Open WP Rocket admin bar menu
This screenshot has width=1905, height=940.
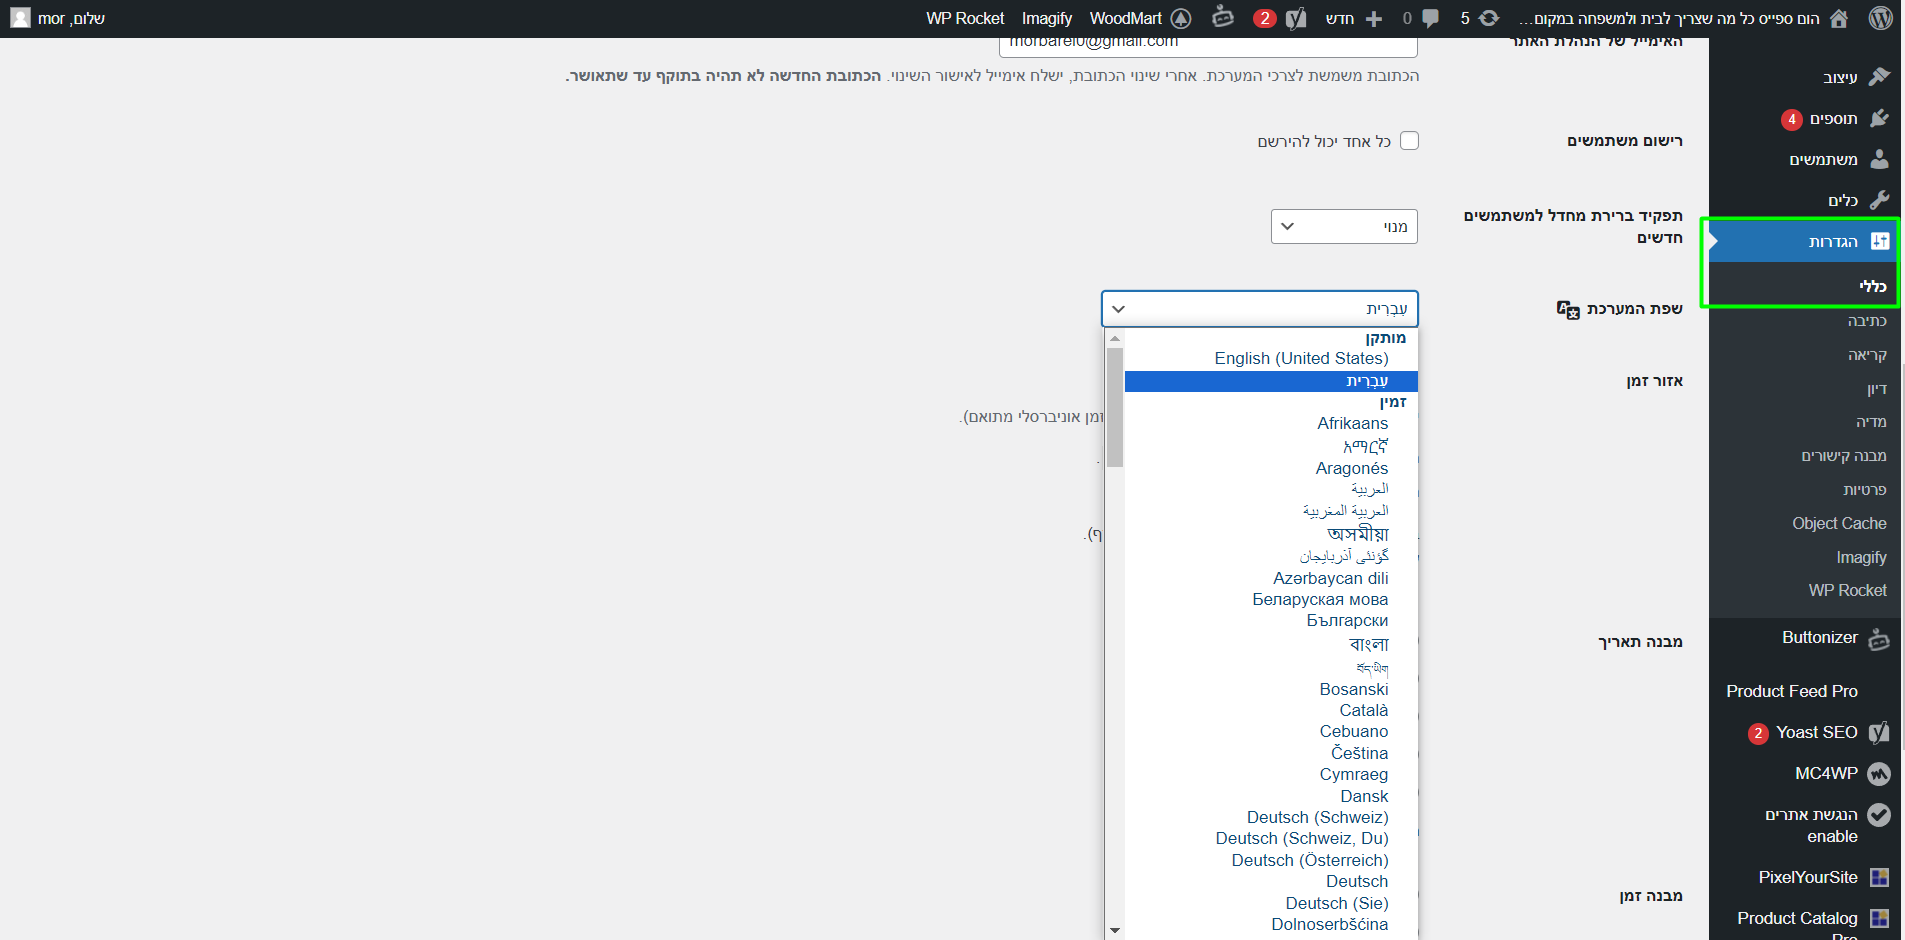(x=965, y=18)
